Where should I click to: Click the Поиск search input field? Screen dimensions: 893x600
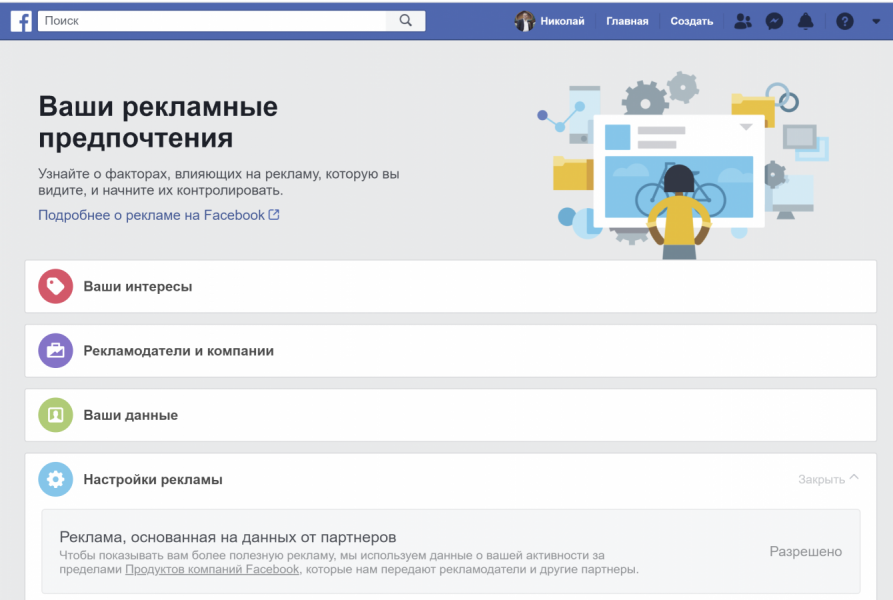tap(212, 21)
